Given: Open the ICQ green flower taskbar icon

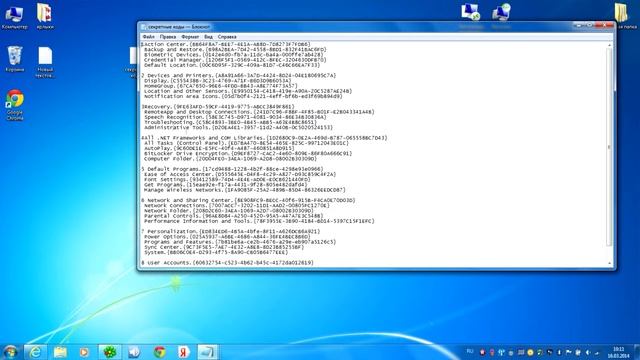Looking at the screenshot, I should [109, 352].
